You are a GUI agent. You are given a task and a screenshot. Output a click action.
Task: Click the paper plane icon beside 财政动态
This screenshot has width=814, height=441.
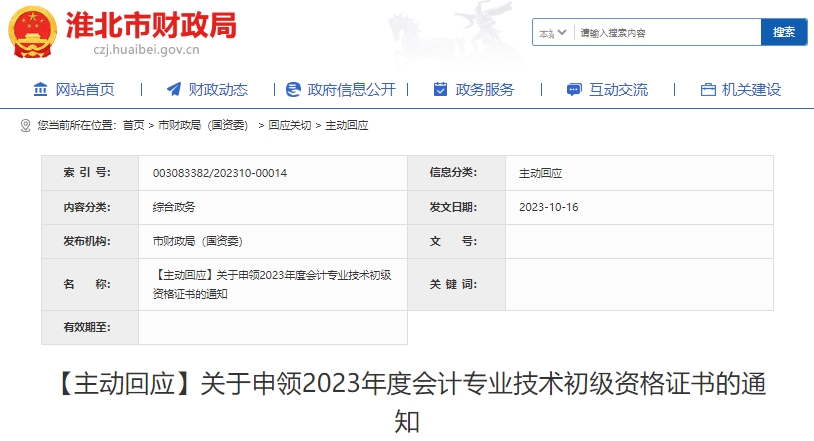coord(174,90)
